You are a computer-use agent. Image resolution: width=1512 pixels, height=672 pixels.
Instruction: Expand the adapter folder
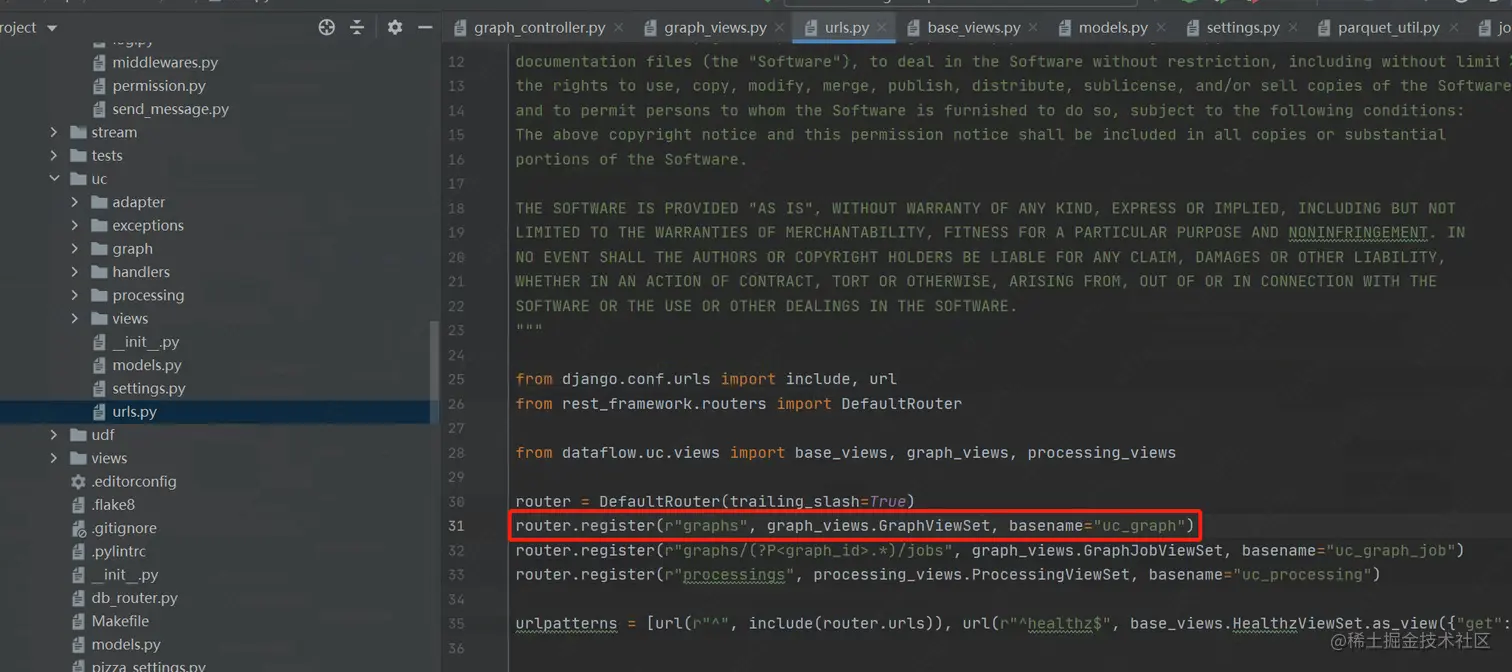pyautogui.click(x=75, y=202)
